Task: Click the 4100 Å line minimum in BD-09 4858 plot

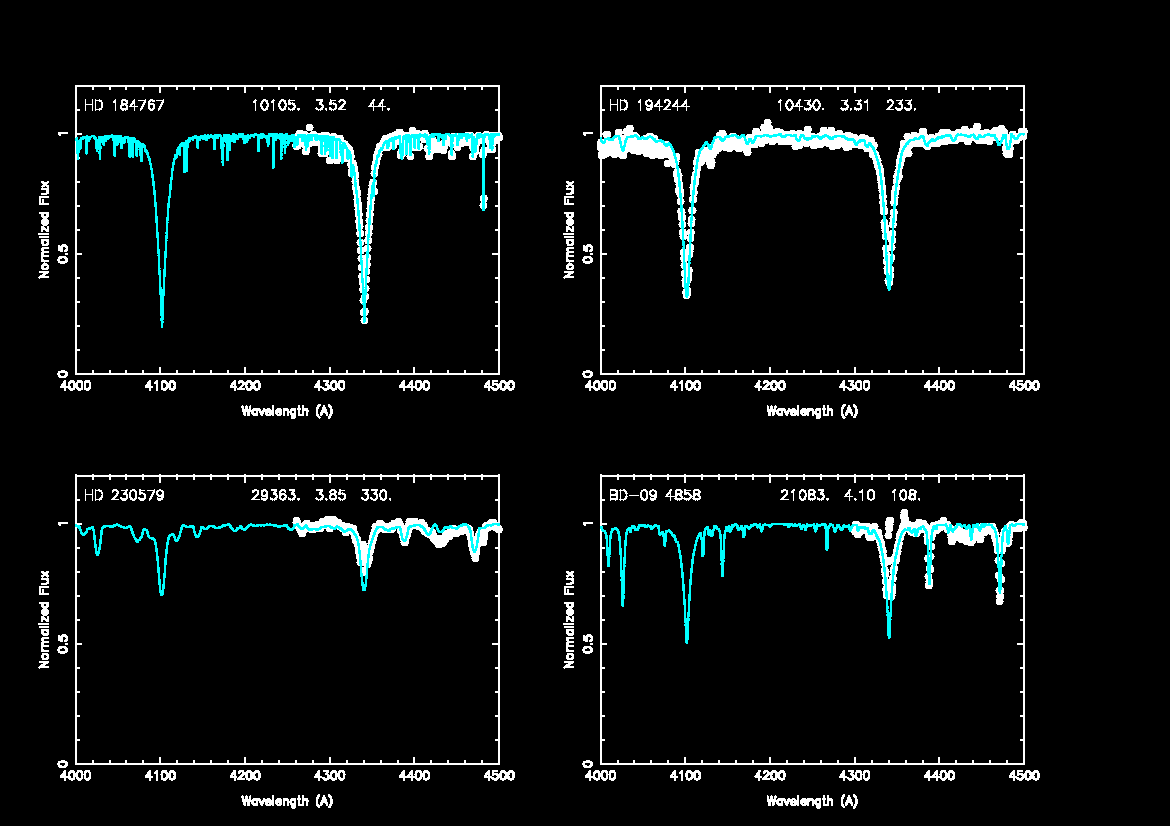Action: click(x=686, y=638)
